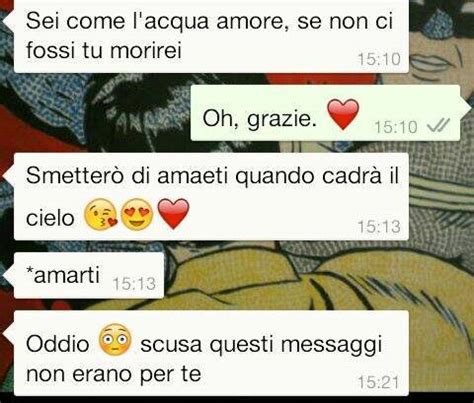
Task: Tap the kissing face emoji next to 'cielo'
Action: tap(101, 214)
